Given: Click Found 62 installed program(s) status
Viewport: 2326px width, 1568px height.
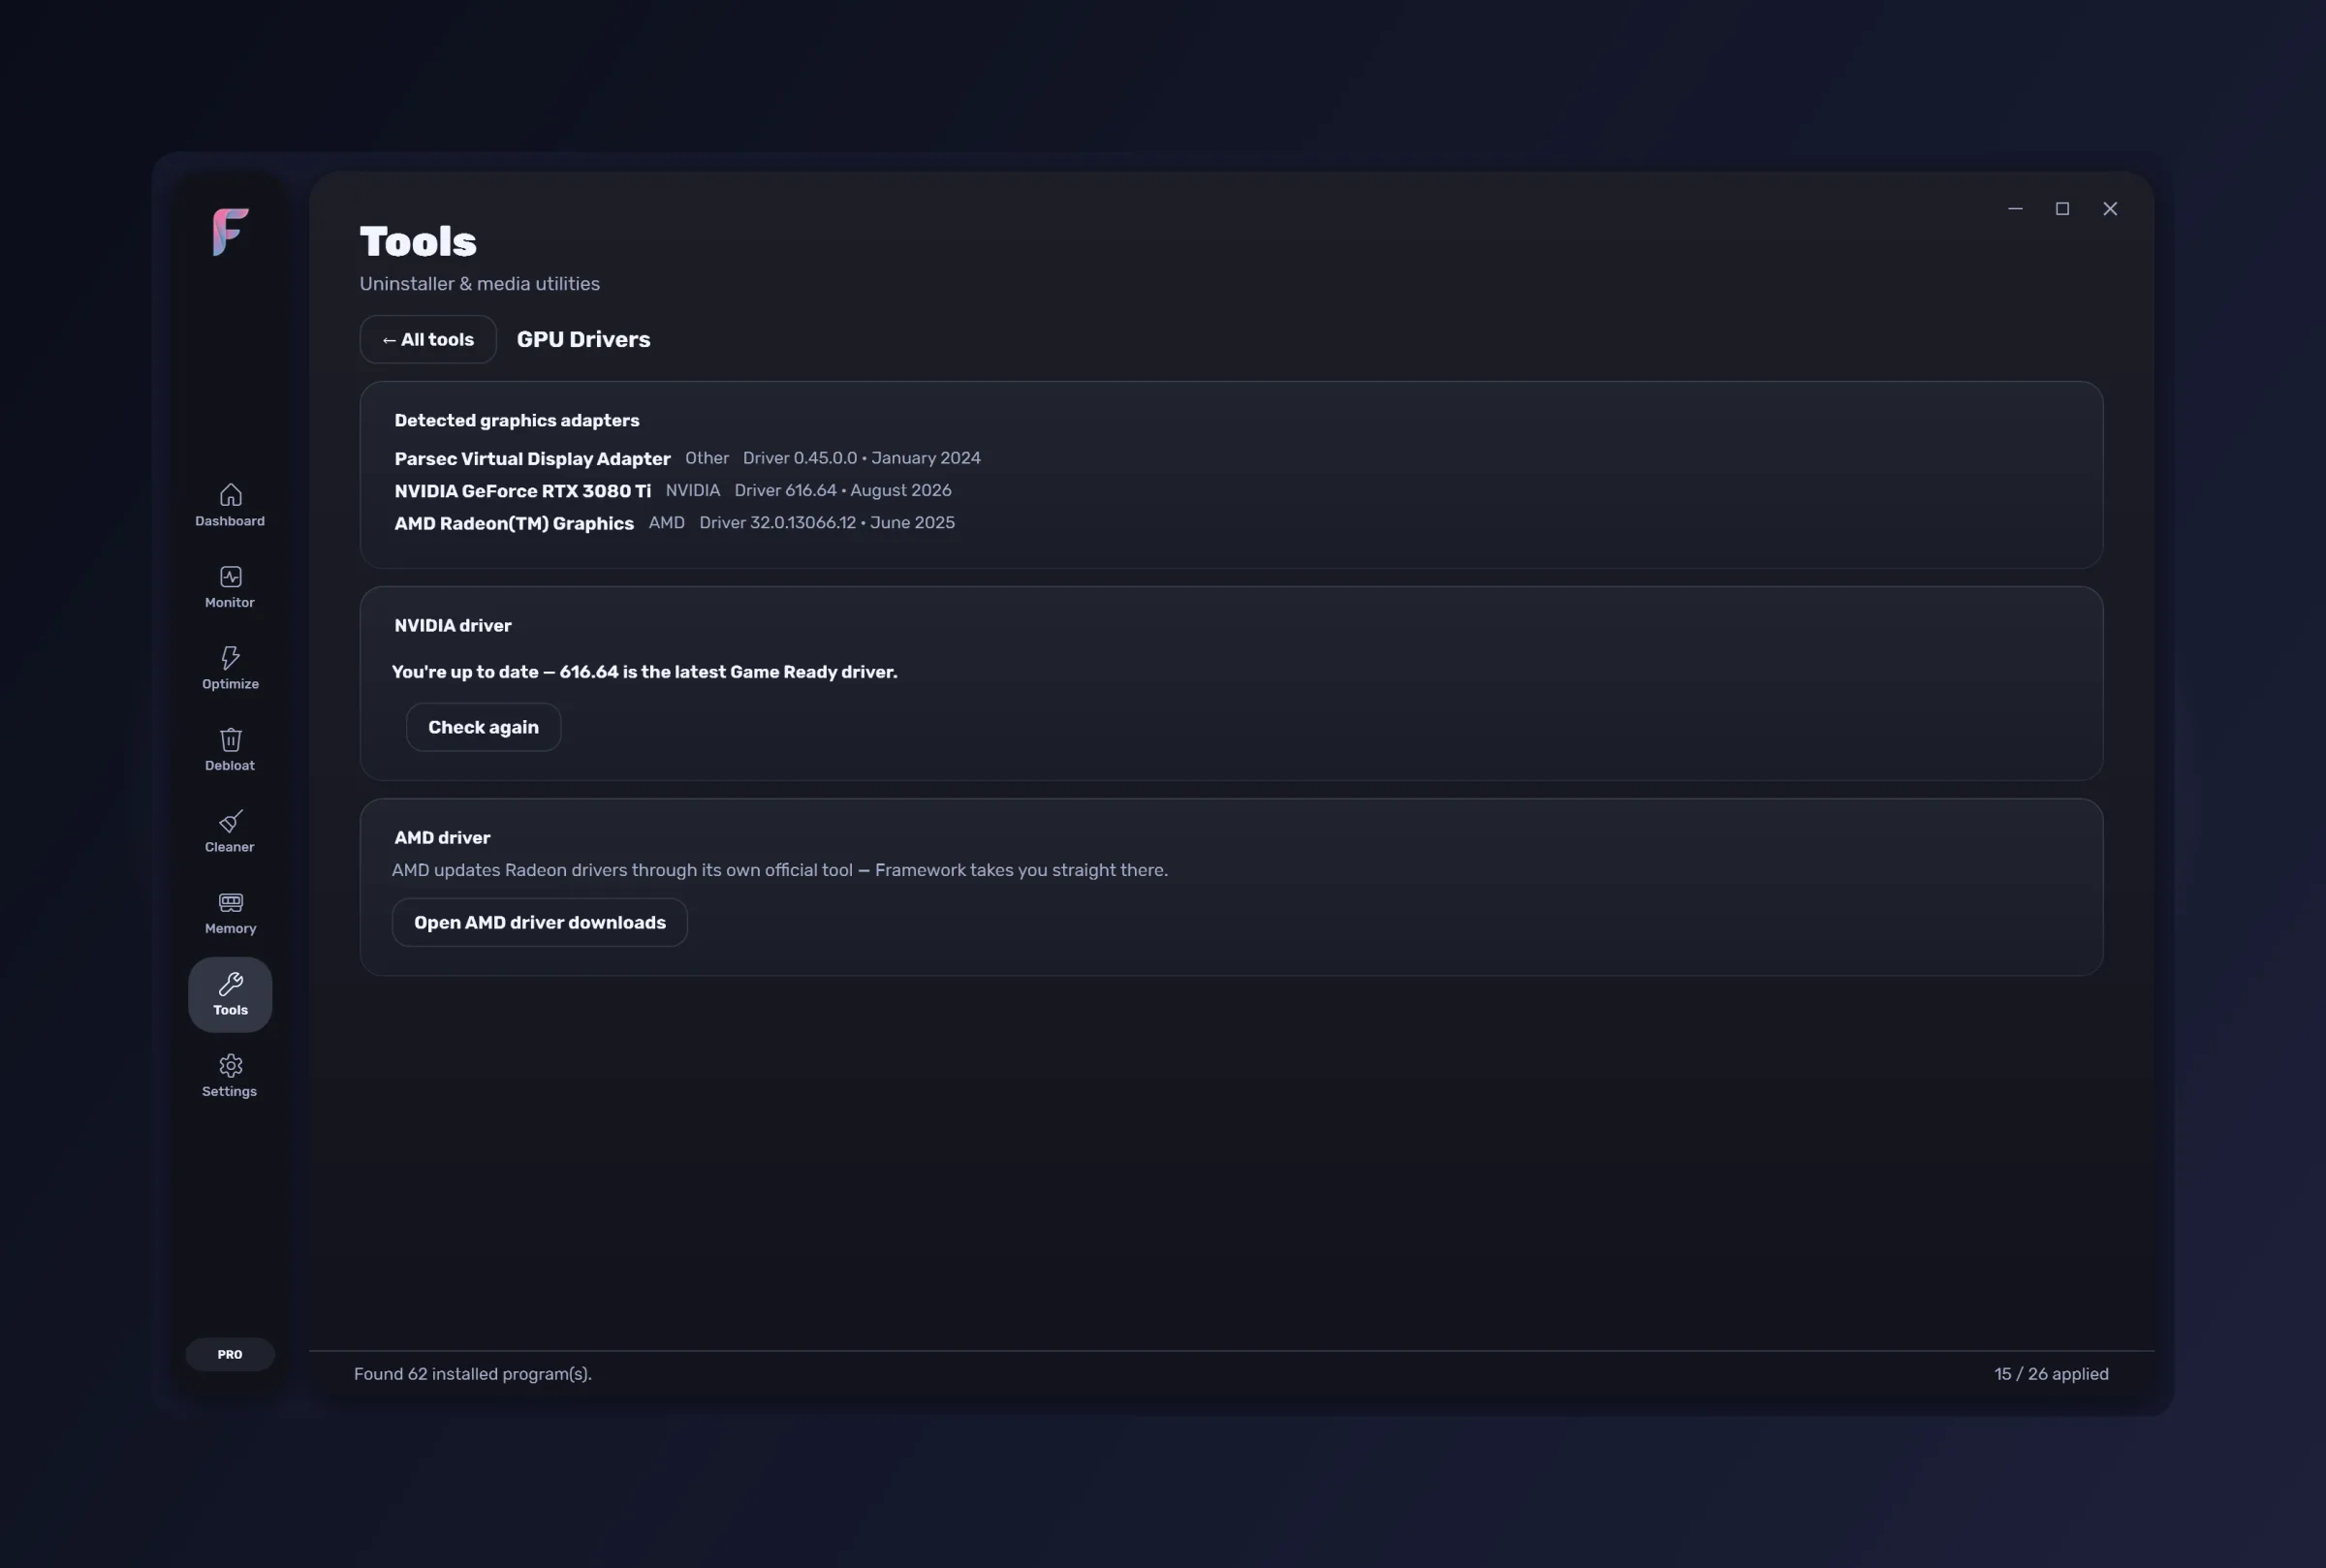Looking at the screenshot, I should pyautogui.click(x=473, y=1374).
